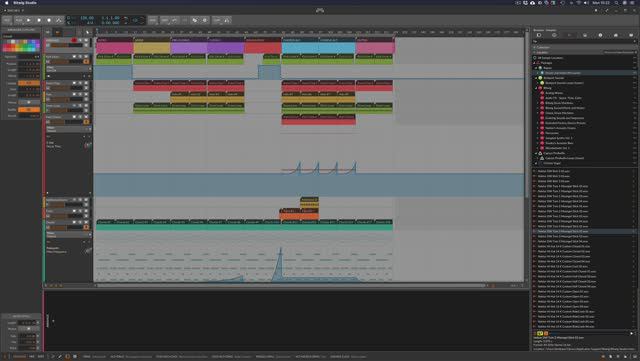The width and height of the screenshot is (640, 361).
Task: Click the automation write icon beside Record button
Action: 59,20
